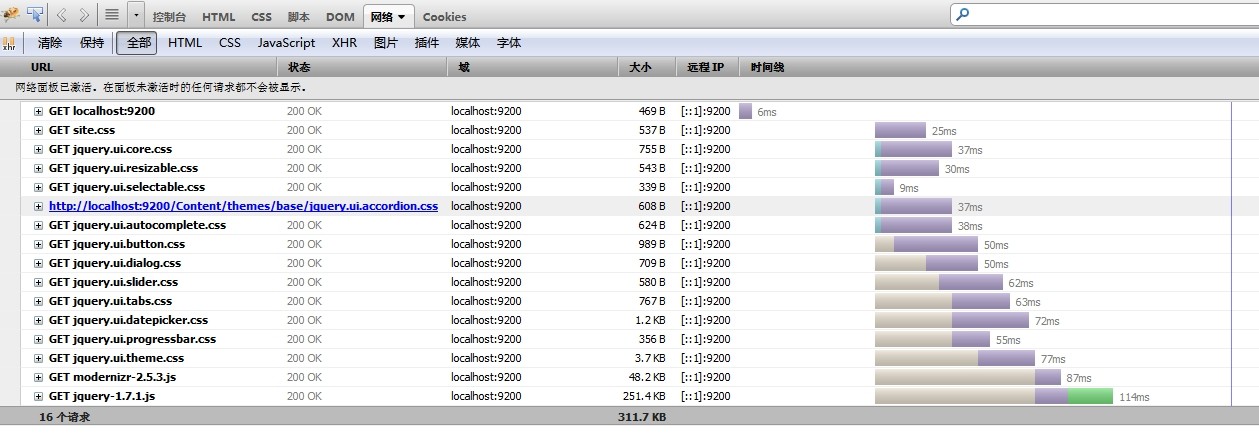Click the jquery-1.7.1.js green timeline bar
1259x433 pixels.
[1090, 397]
